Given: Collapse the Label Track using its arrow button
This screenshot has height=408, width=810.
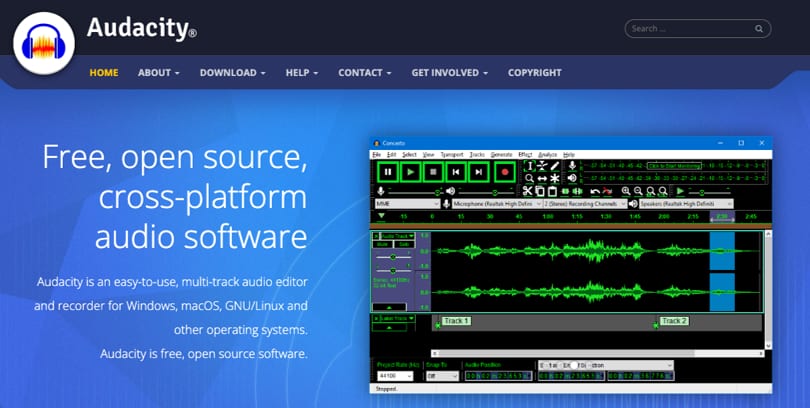Looking at the screenshot, I should pyautogui.click(x=390, y=327).
